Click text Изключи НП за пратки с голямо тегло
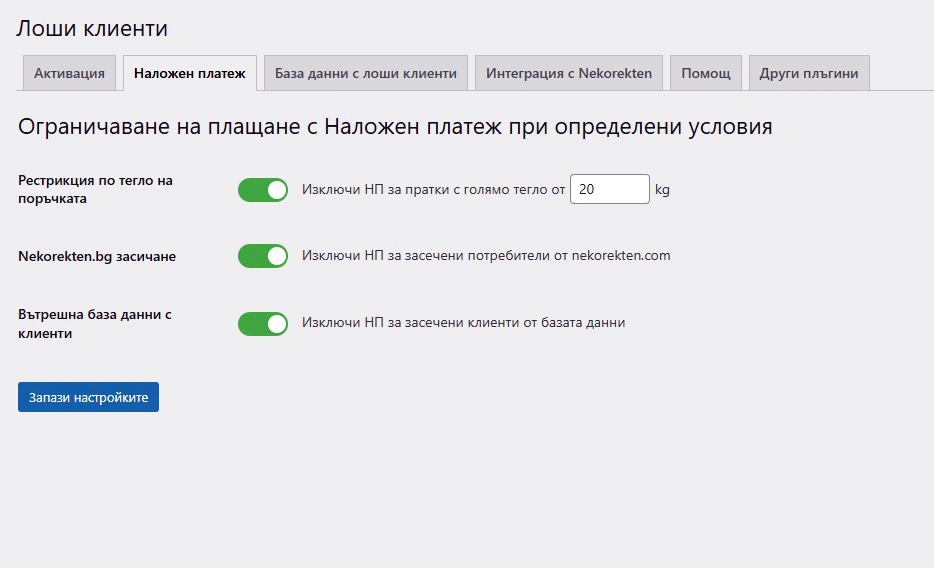The image size is (934, 568). click(x=433, y=189)
